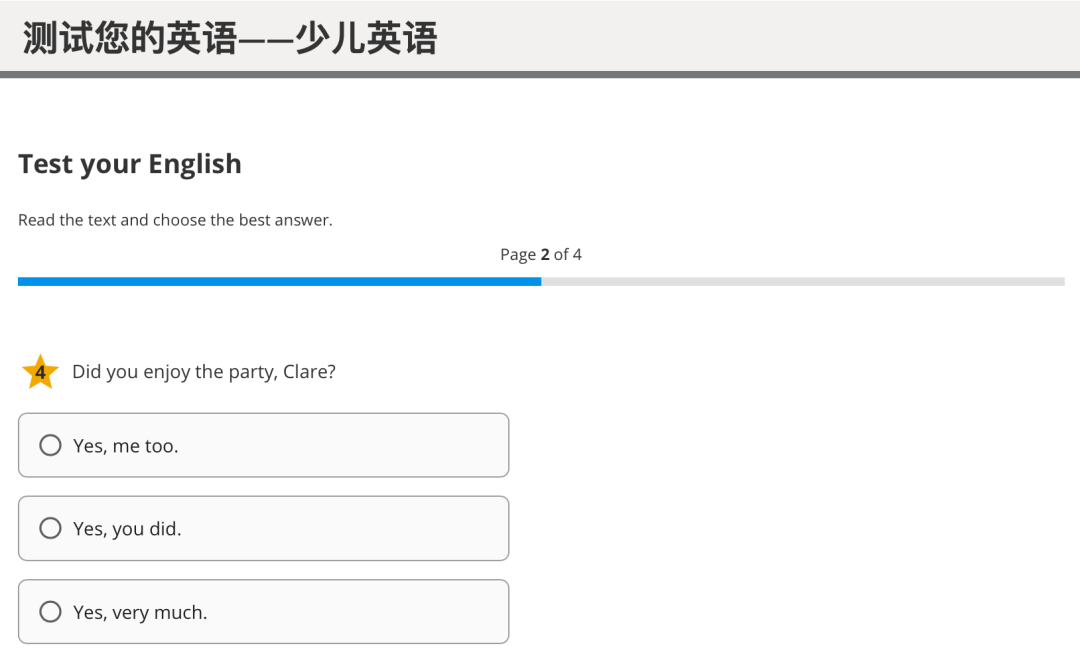Select the 'Yes, you did.' radio button

tap(50, 528)
